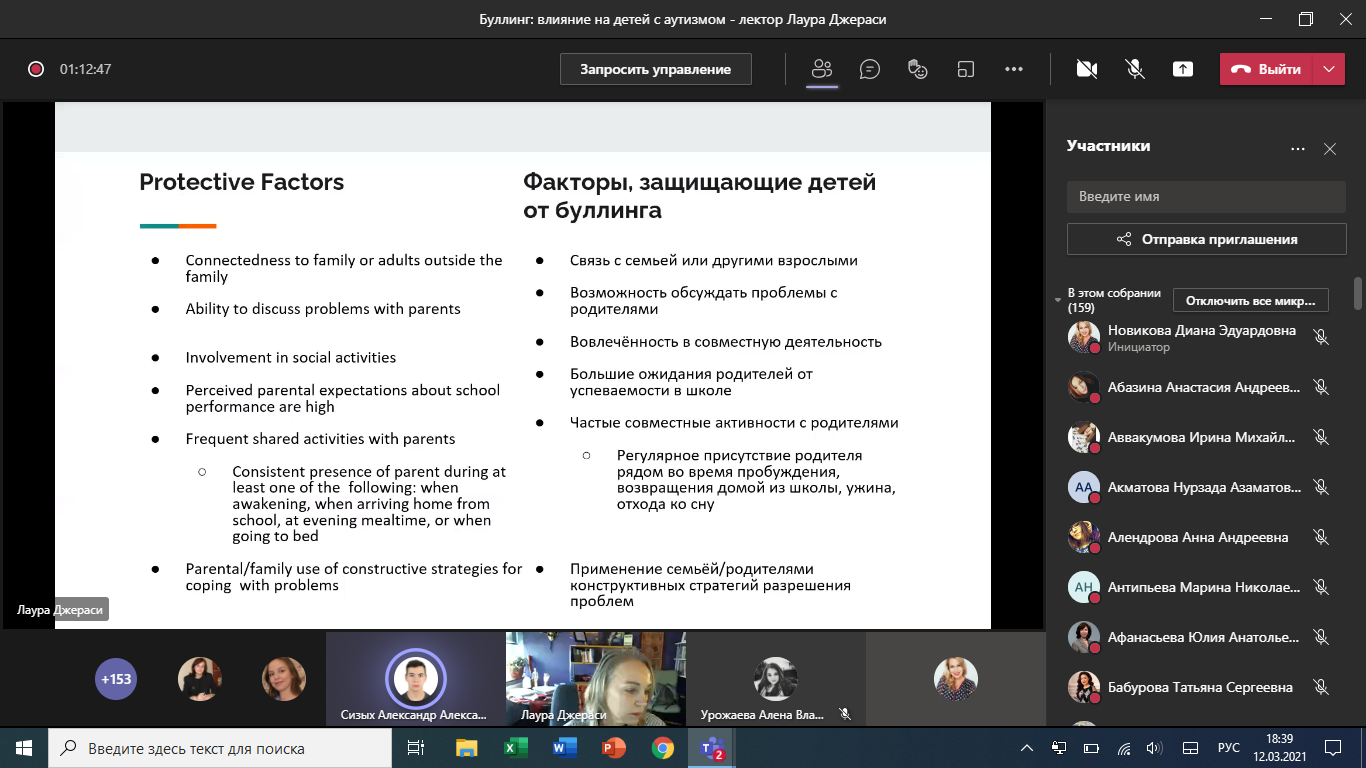The width and height of the screenshot is (1366, 768).
Task: Click the Отправка приглашения button
Action: click(1206, 239)
